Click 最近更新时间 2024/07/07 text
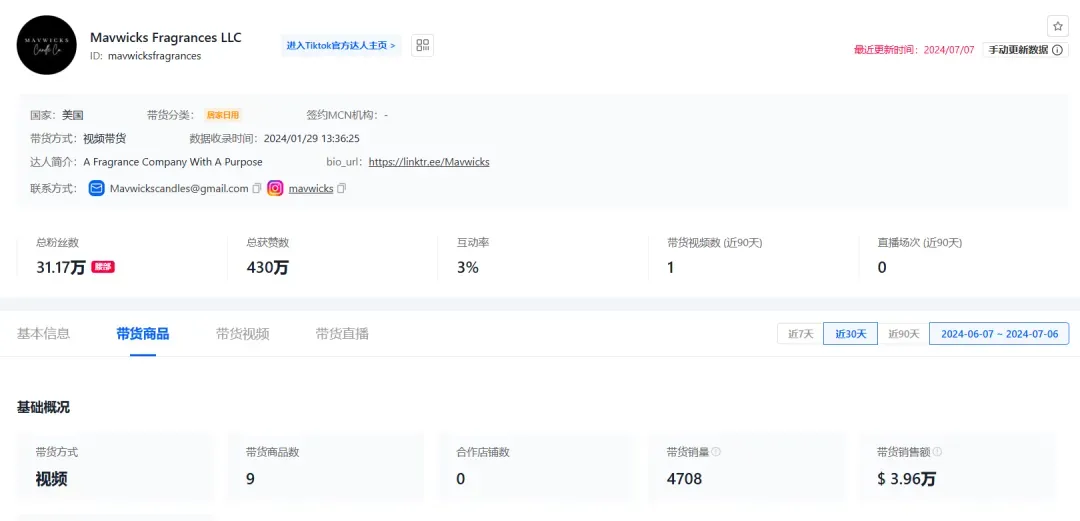The height and width of the screenshot is (521, 1080). pos(914,50)
